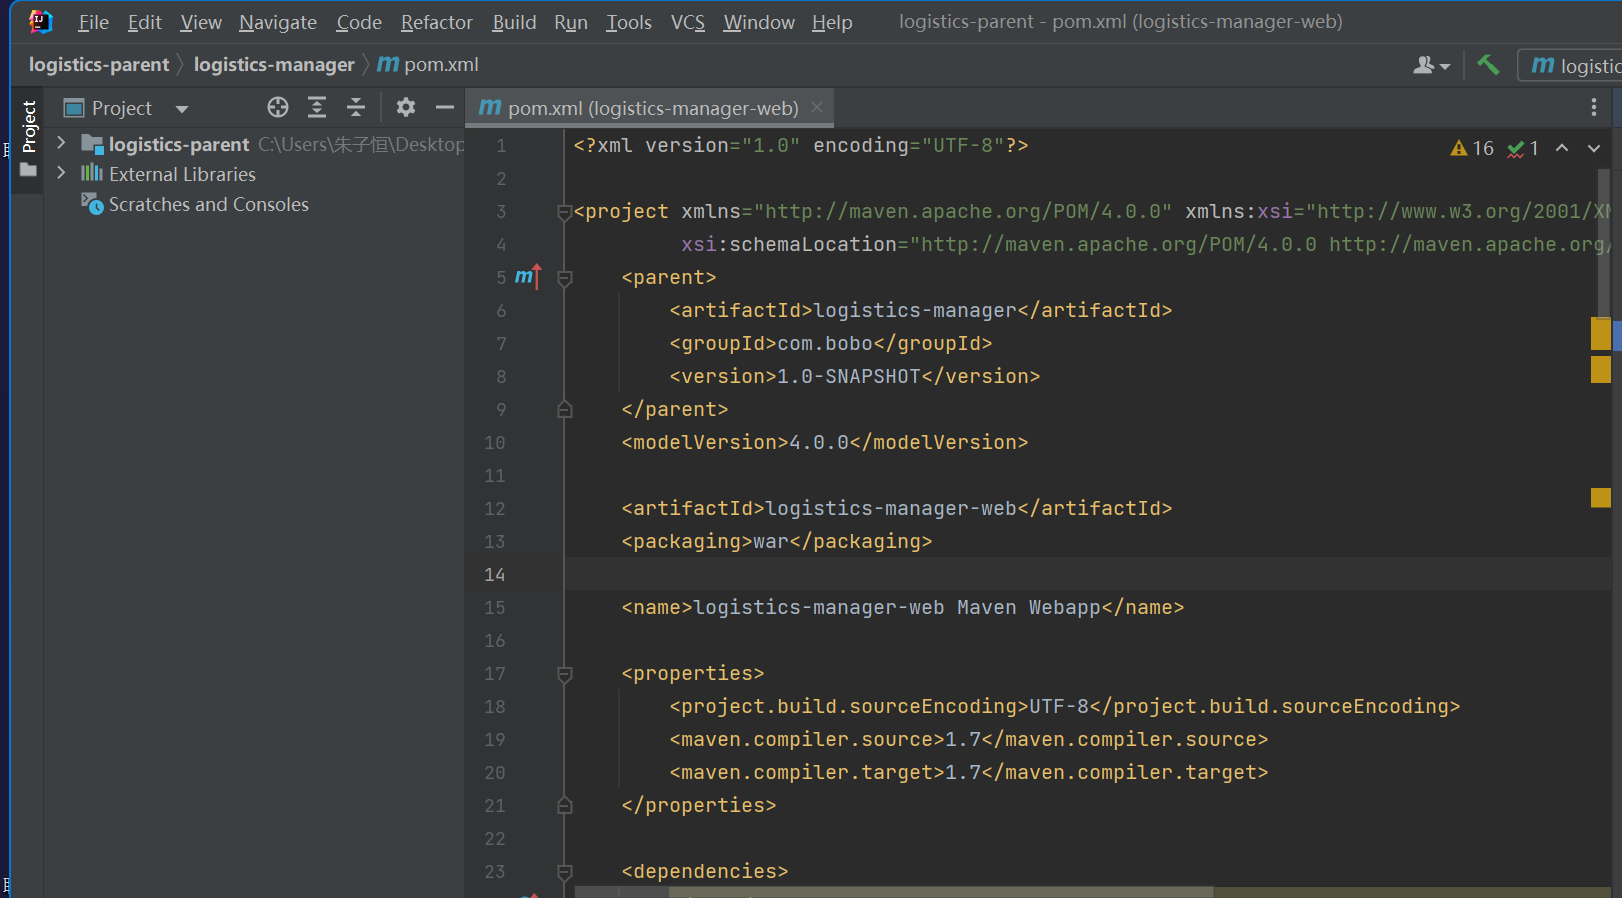Fold the parent tag block
This screenshot has width=1622, height=898.
tap(565, 278)
